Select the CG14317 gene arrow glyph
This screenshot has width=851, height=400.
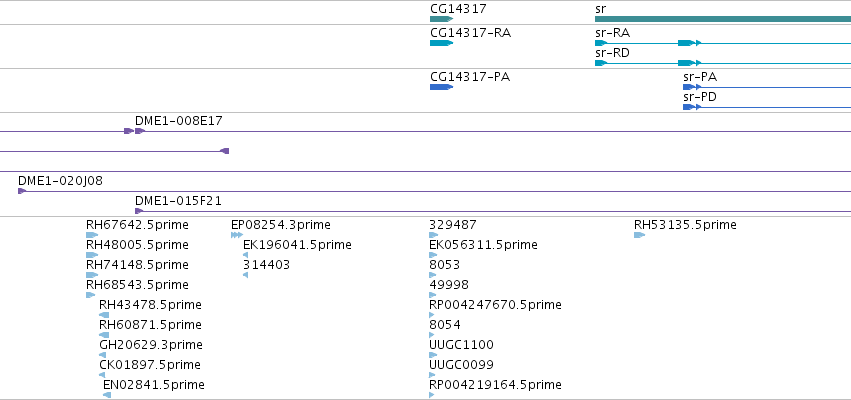[441, 19]
